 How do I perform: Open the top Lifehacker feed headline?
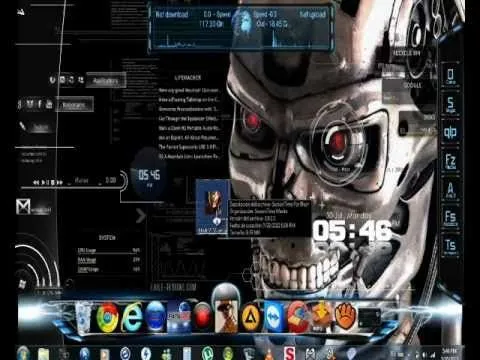pos(189,90)
